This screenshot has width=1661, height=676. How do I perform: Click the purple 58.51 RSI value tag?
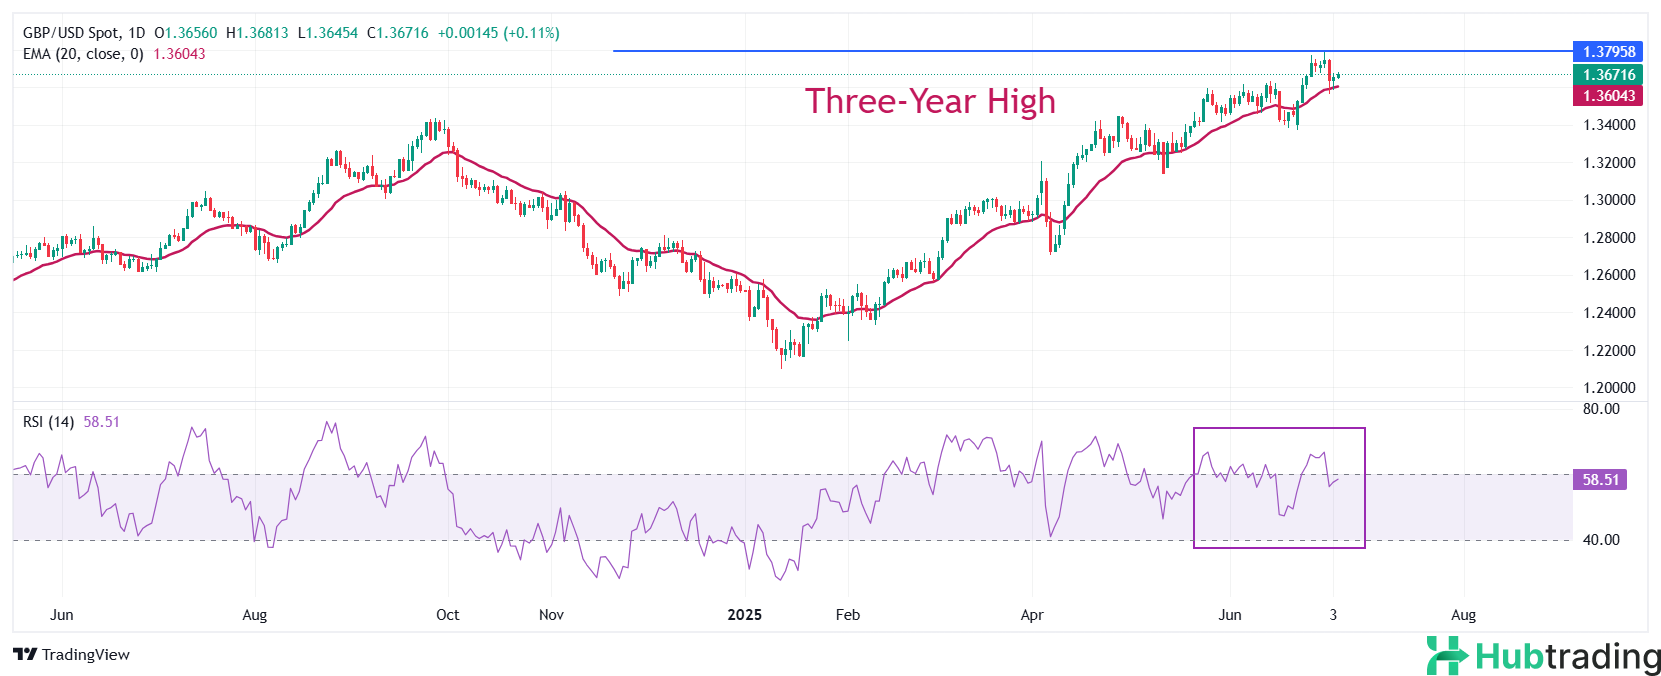coord(1600,480)
